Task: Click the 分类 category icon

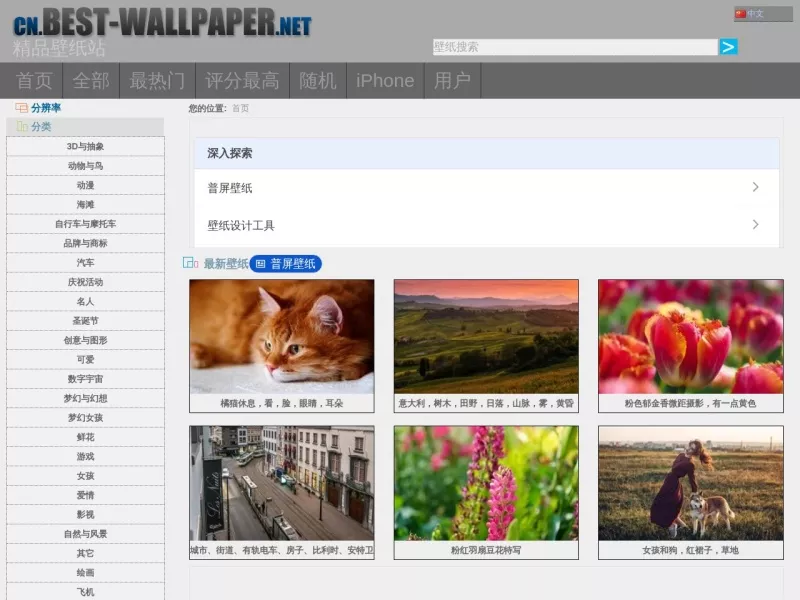Action: [22, 126]
